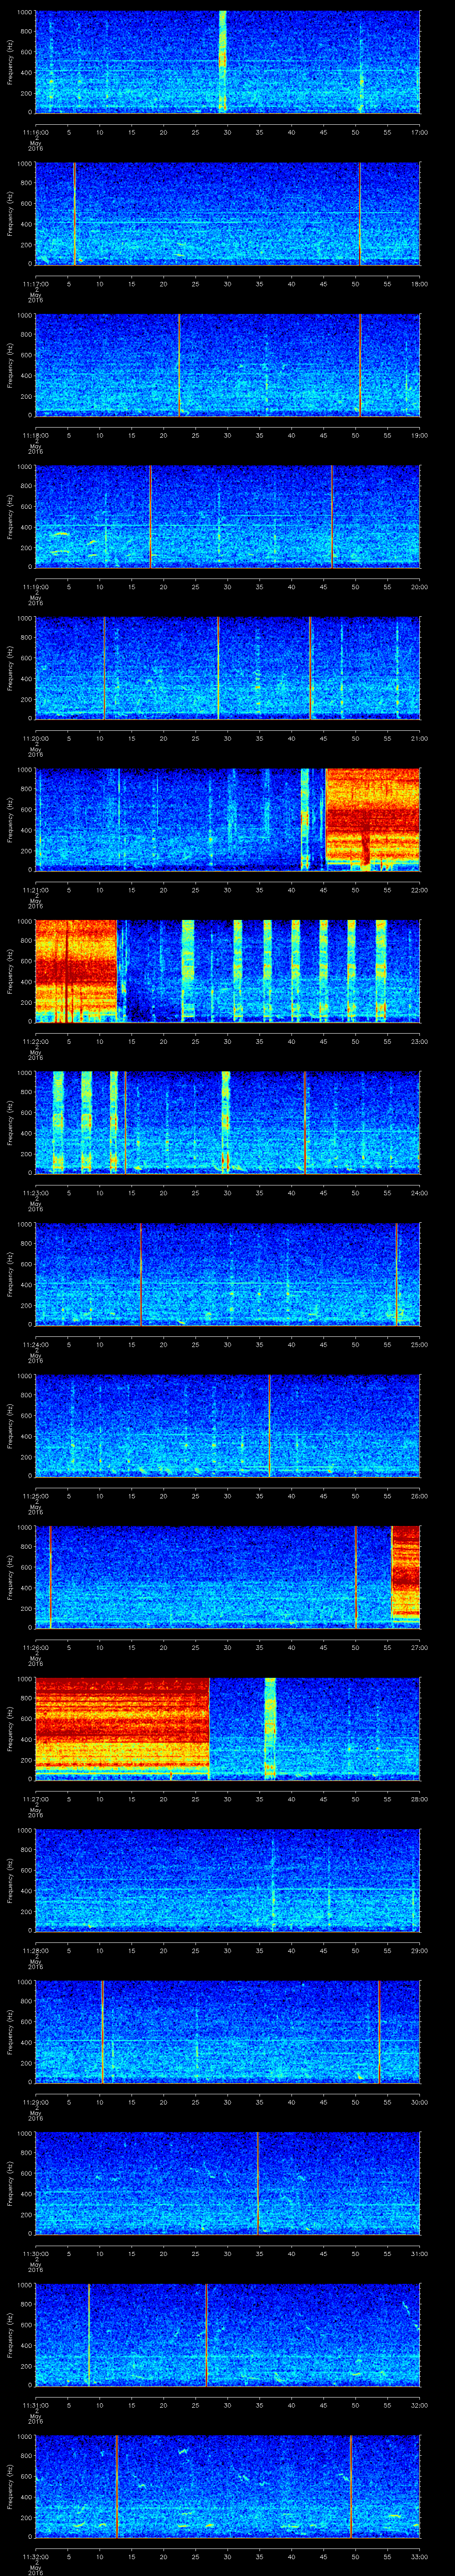The width and height of the screenshot is (455, 2576).
Task: Click the 'Frequency (Hz)' axis label of the 11:27:00 panel
Action: (11, 1728)
